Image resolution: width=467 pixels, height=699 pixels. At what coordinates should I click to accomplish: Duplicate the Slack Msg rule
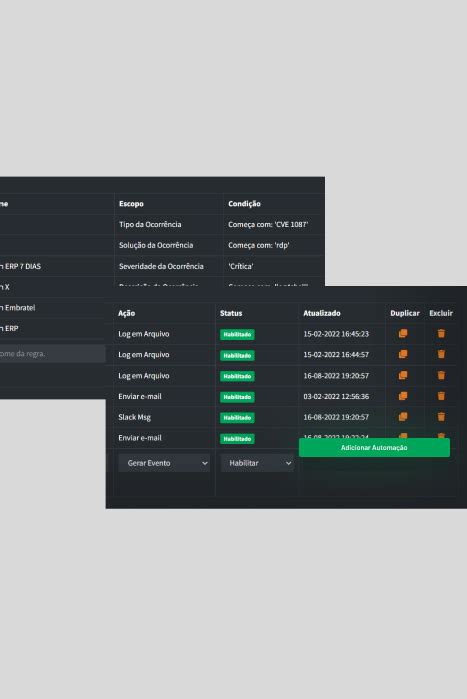(x=403, y=417)
